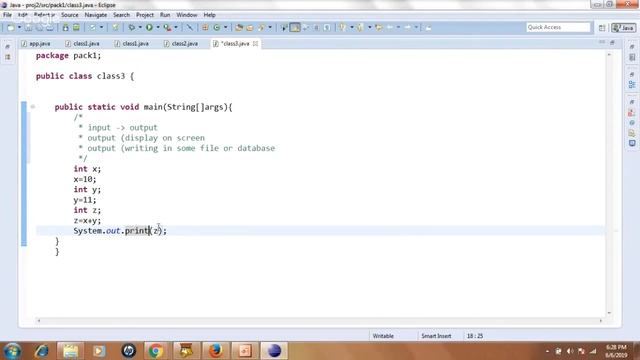Open the Forward history dropdown arrow
The image size is (640, 360).
(416, 27)
